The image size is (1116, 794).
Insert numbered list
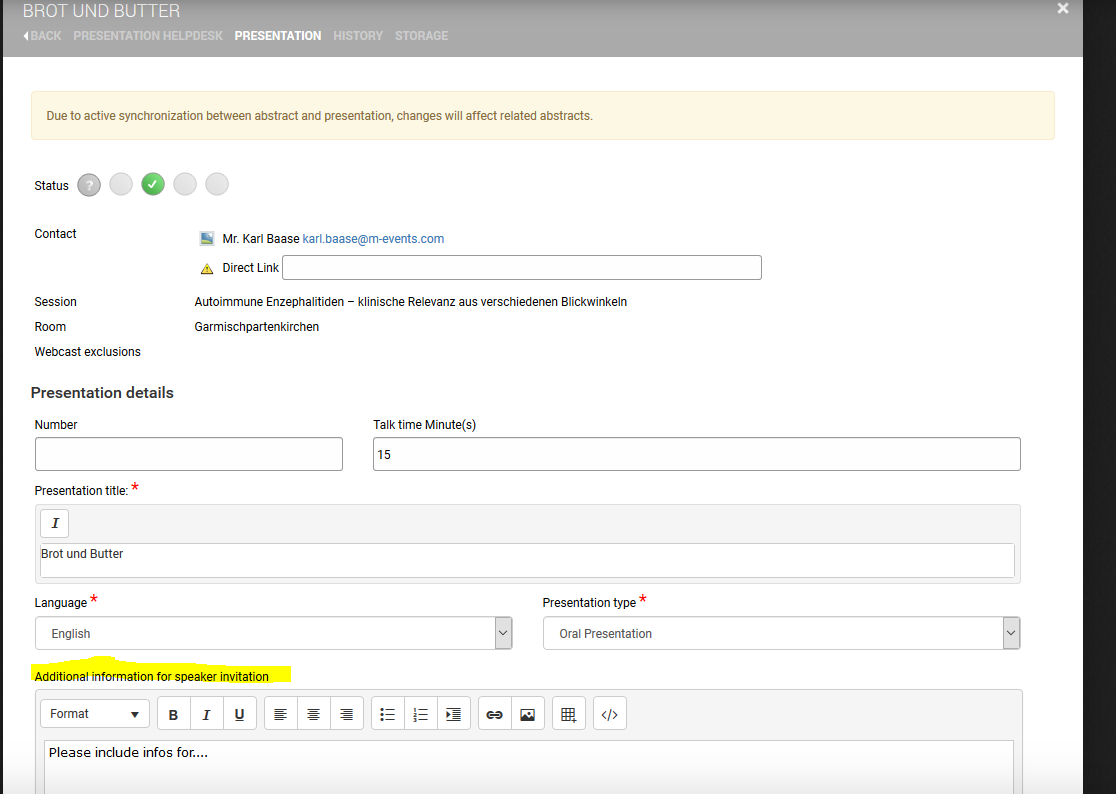421,714
